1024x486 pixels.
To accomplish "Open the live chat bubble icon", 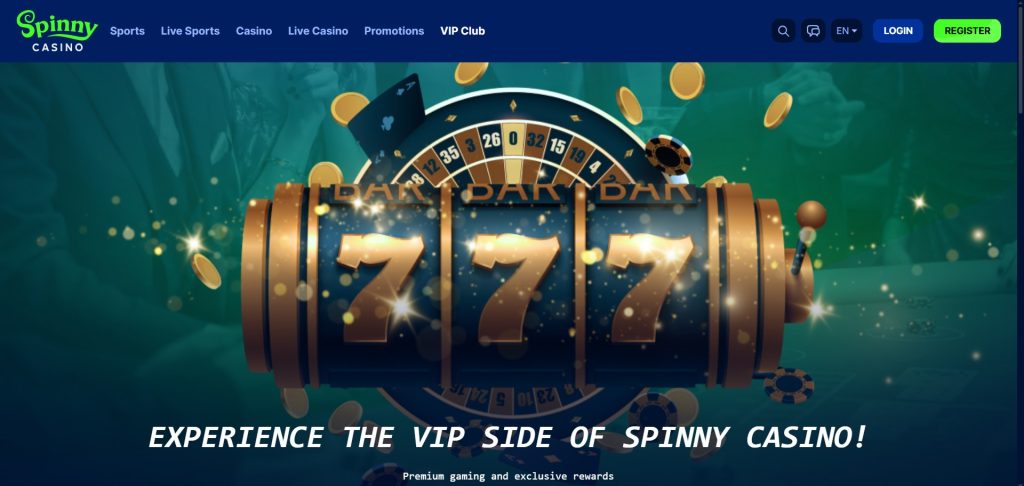I will 813,31.
